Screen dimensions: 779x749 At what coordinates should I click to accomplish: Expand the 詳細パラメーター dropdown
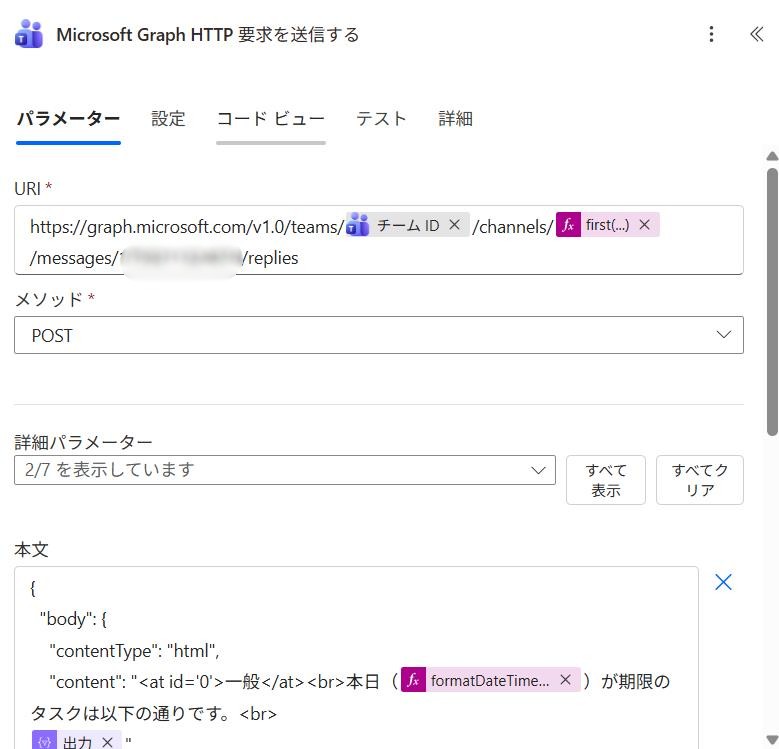(x=285, y=470)
